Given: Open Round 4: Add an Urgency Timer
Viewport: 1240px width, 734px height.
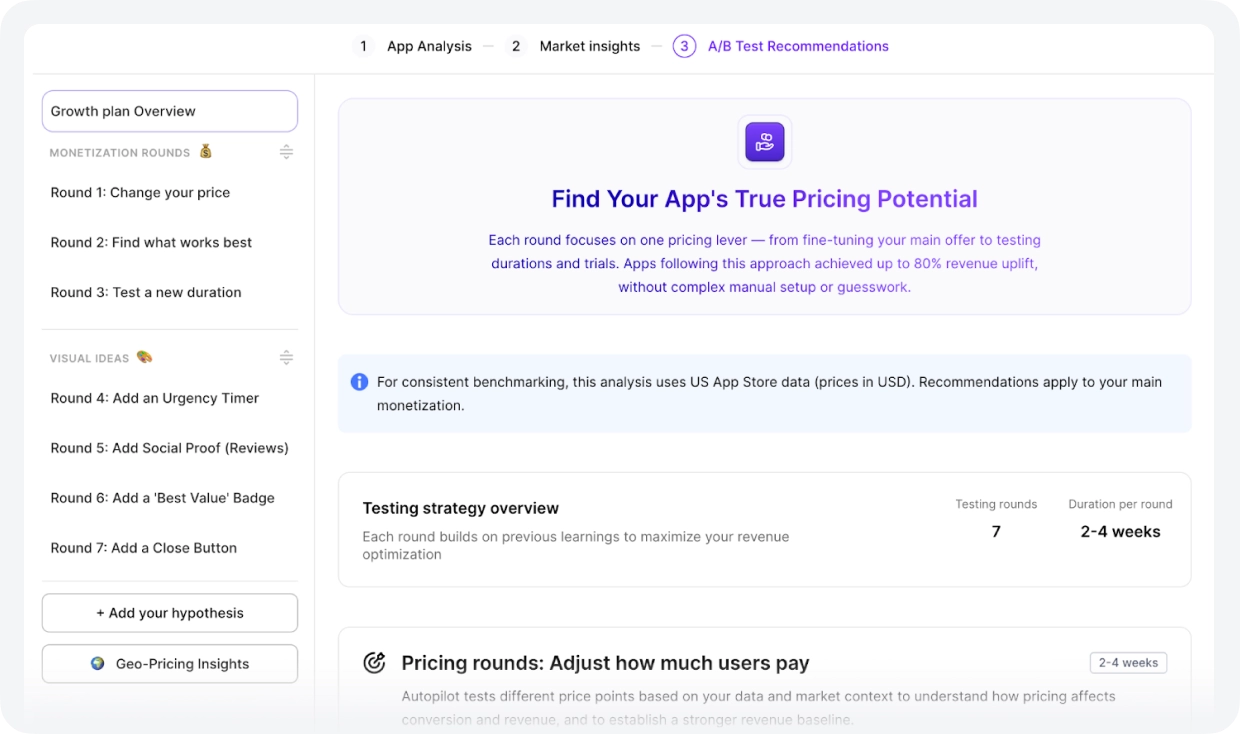Looking at the screenshot, I should click(x=155, y=398).
